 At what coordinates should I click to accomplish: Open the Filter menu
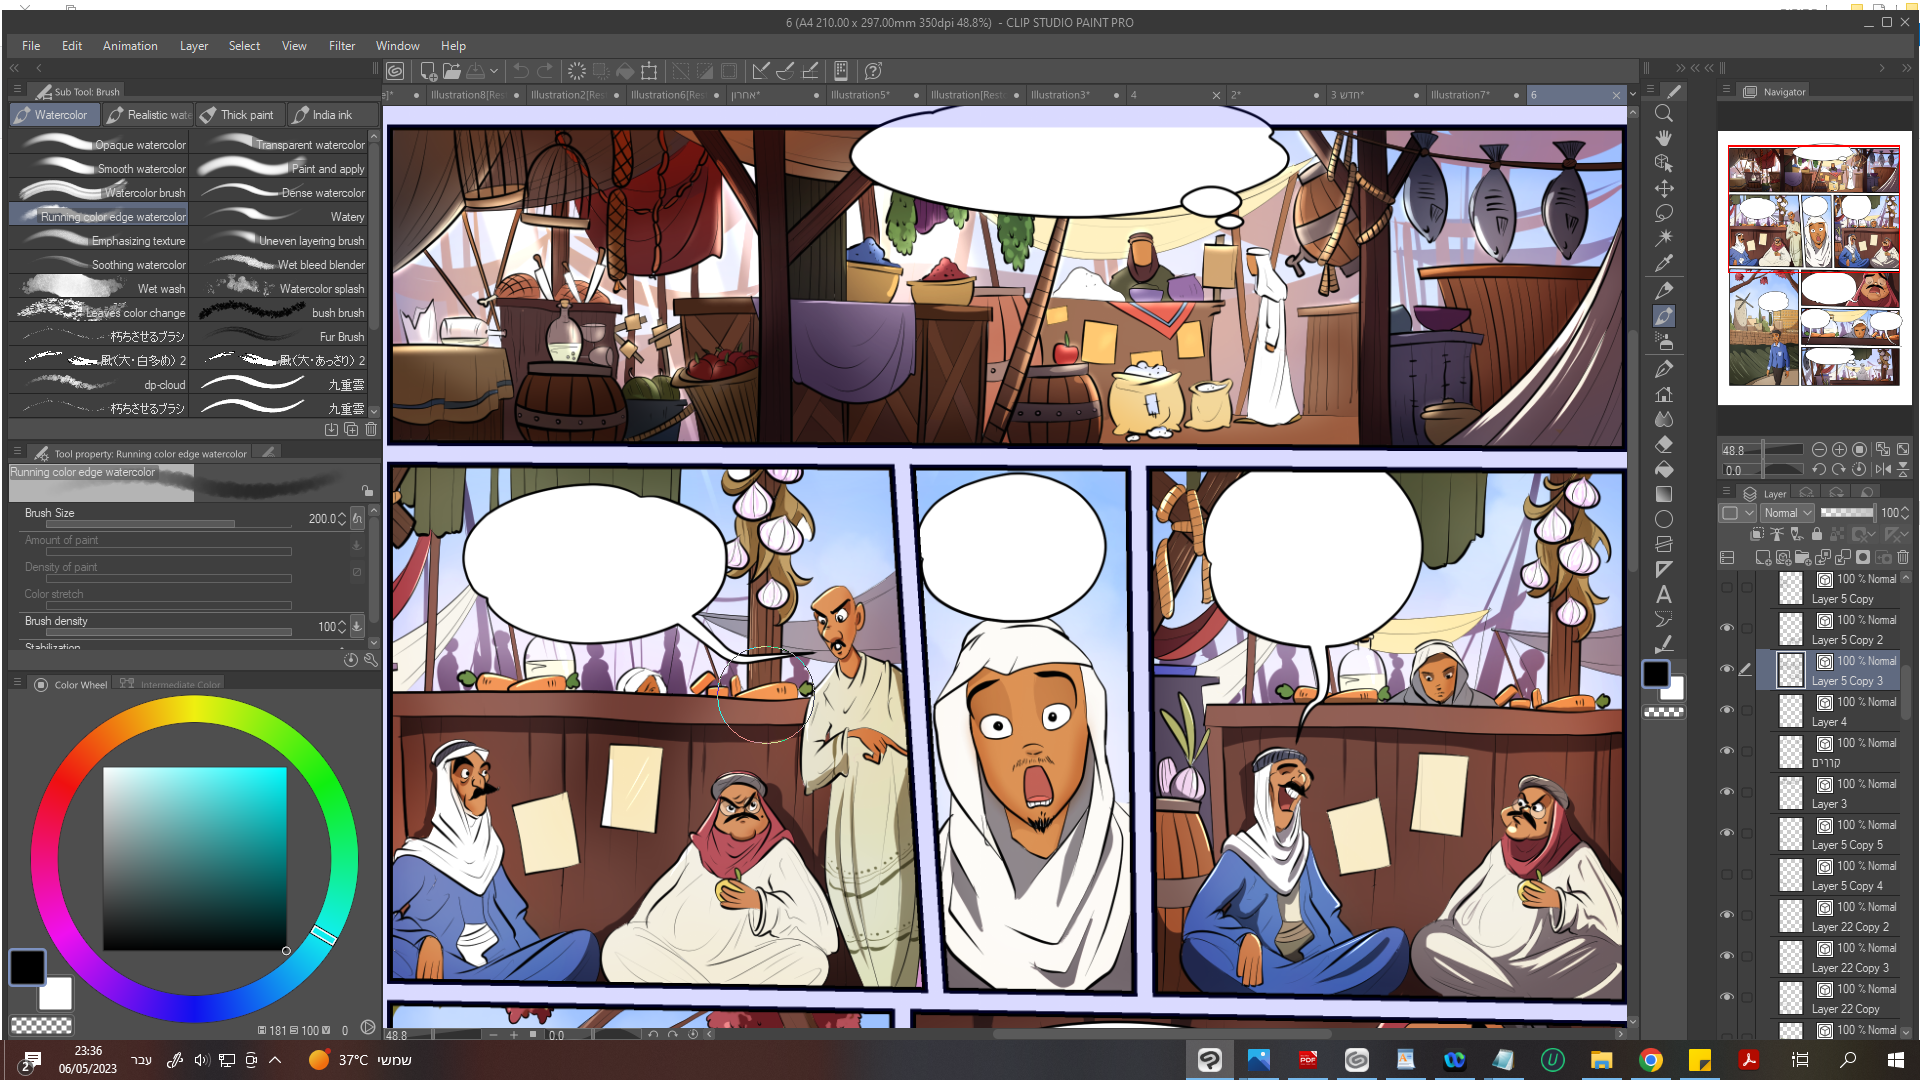(x=341, y=46)
